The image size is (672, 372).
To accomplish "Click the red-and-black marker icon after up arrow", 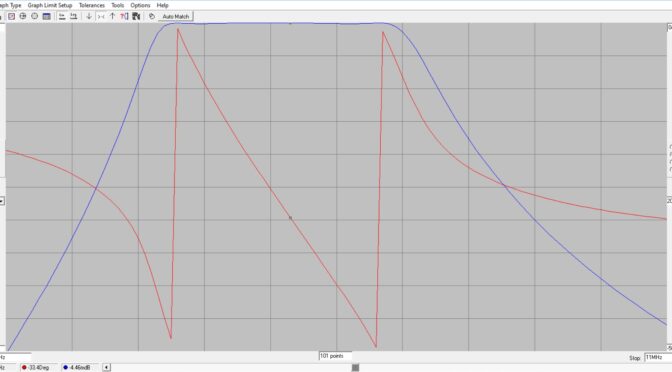I will coord(124,16).
